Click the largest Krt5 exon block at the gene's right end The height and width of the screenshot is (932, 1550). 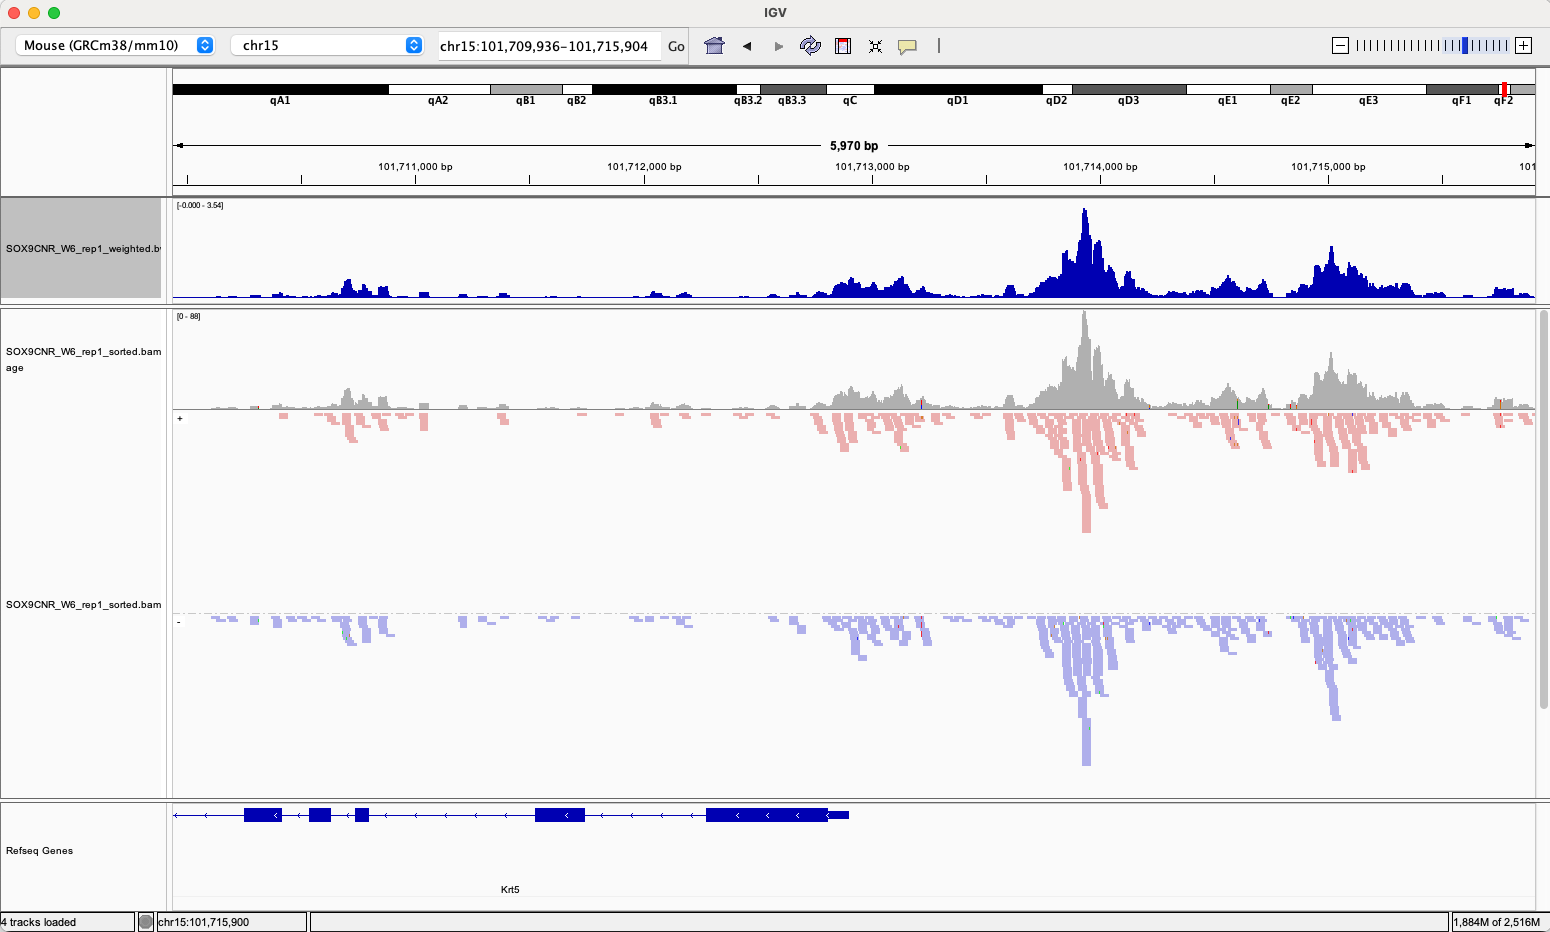click(x=767, y=815)
